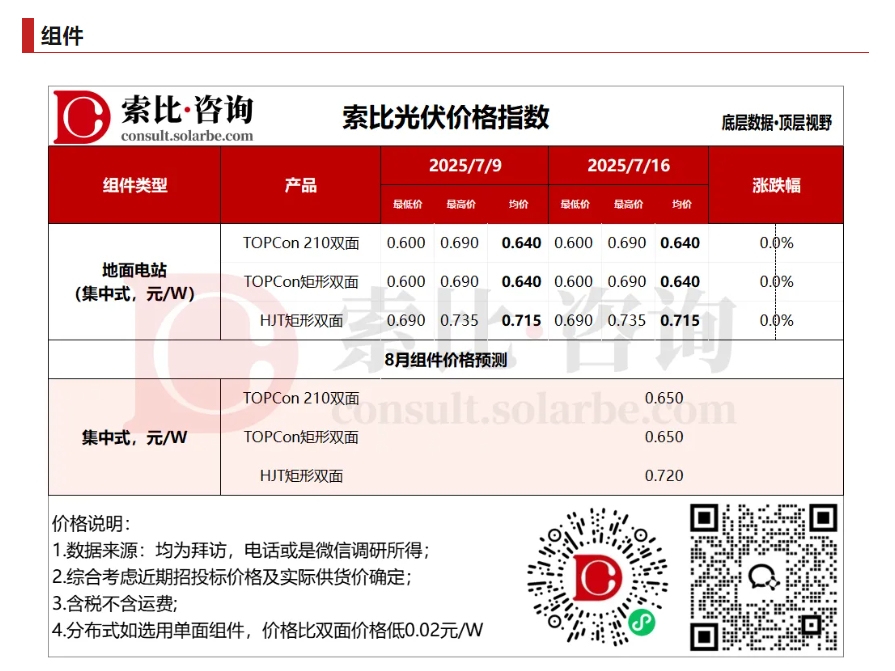This screenshot has height=671, width=895.
Task: Click the 0.0% change for TOPCon矩形双面
Action: coord(776,282)
